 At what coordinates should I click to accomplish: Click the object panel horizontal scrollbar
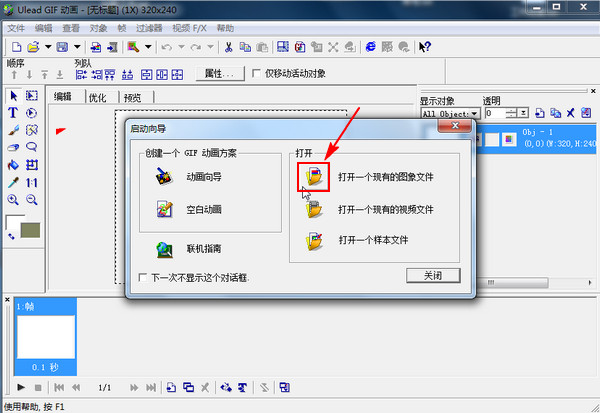pos(514,282)
